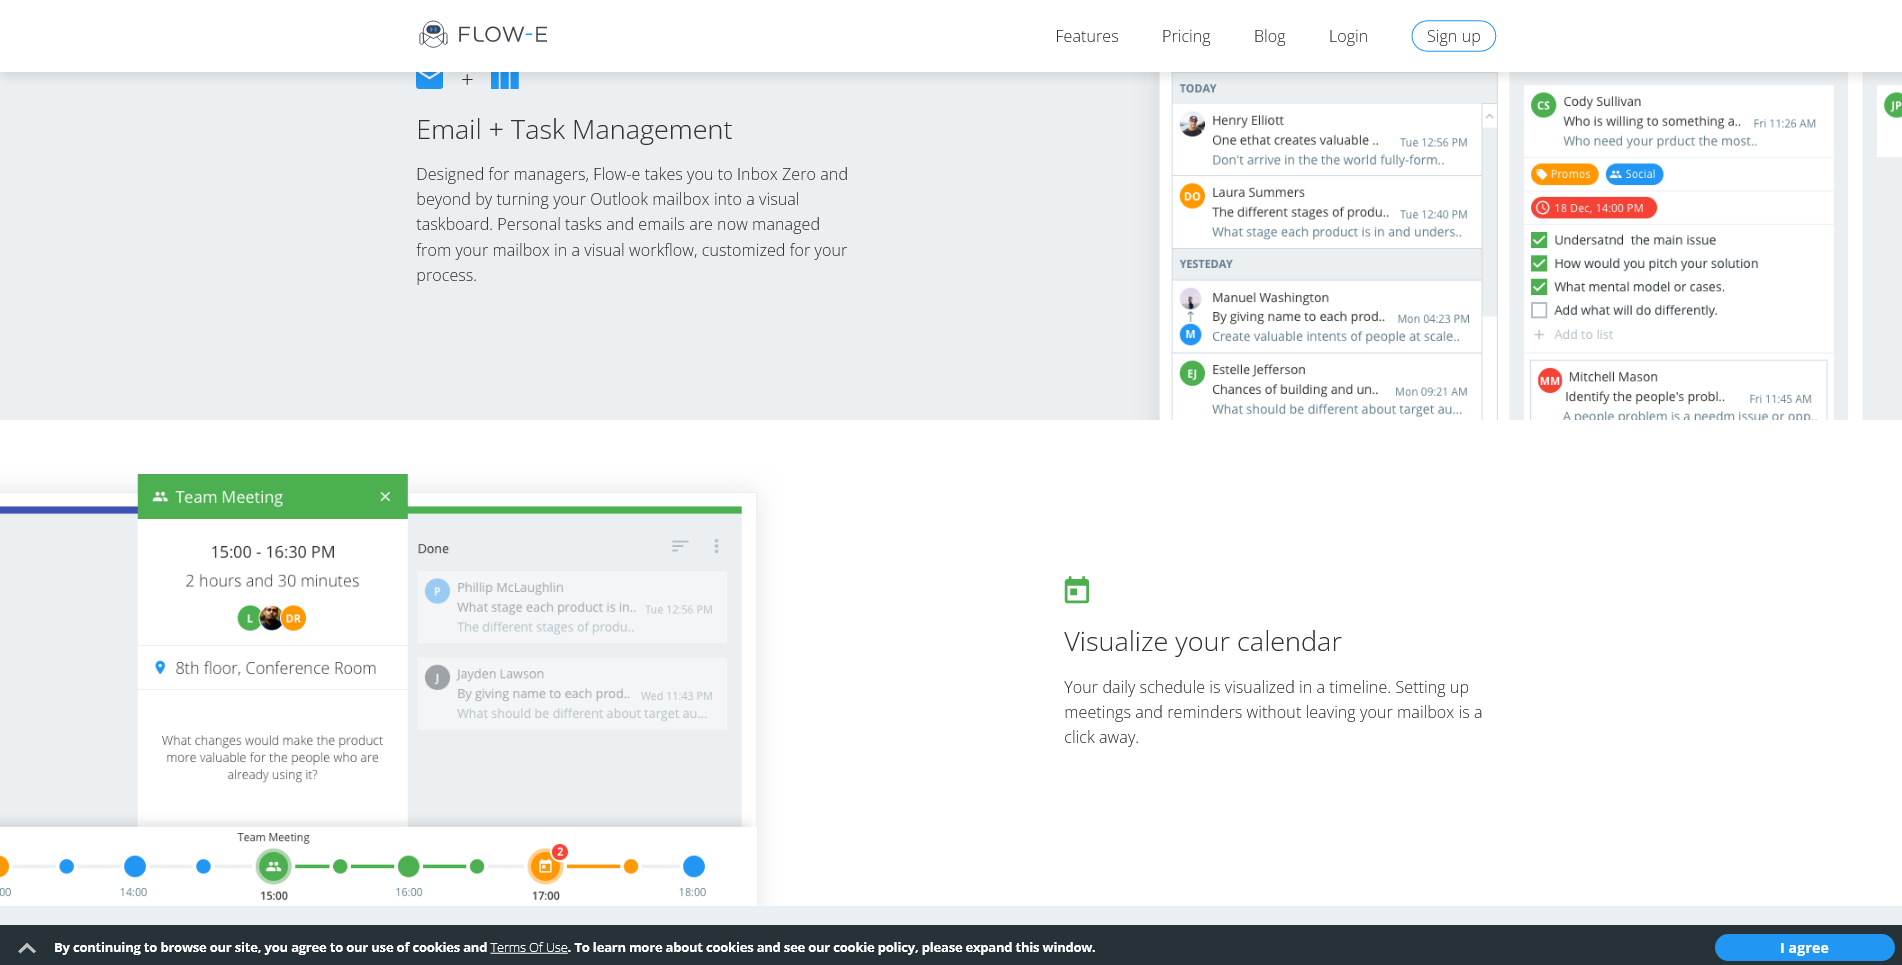Click the blue taskboard columns icon
Screen dimensions: 1902x965
(505, 80)
